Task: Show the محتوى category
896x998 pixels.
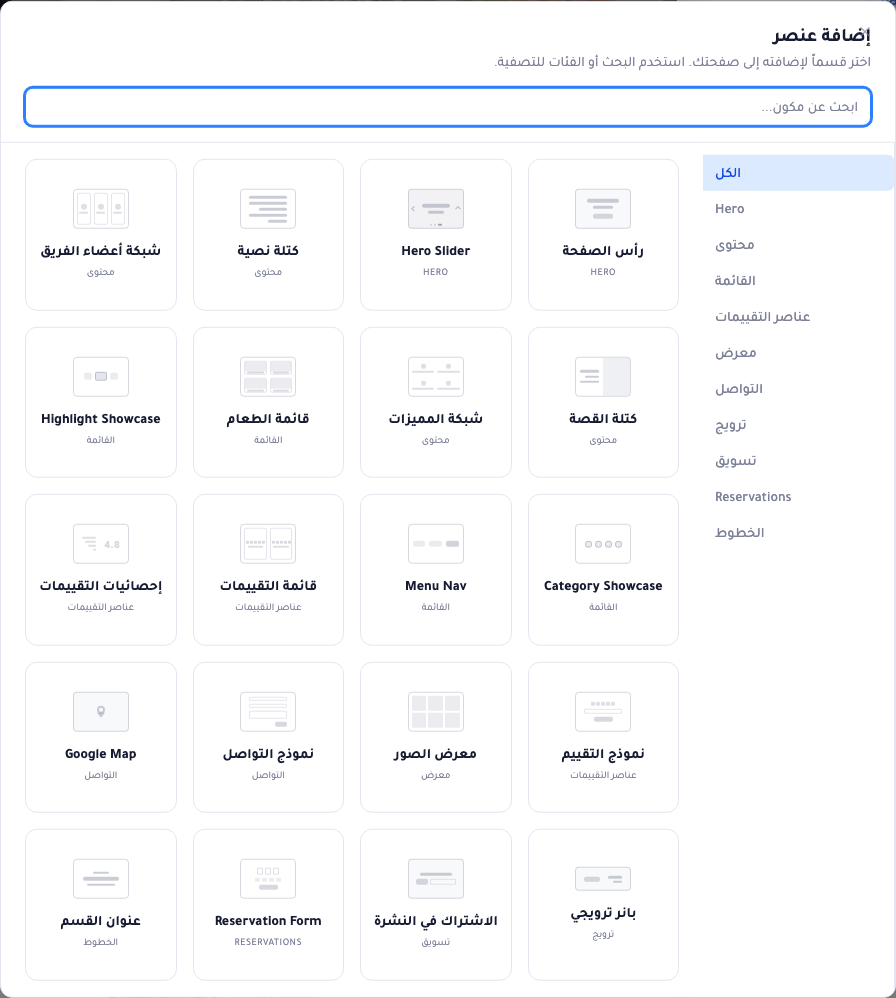Action: pyautogui.click(x=798, y=245)
